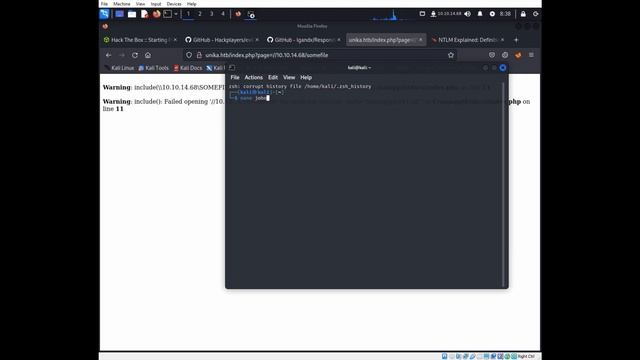
Task: Open the VirtualBox Help menu
Action: pyautogui.click(x=191, y=4)
